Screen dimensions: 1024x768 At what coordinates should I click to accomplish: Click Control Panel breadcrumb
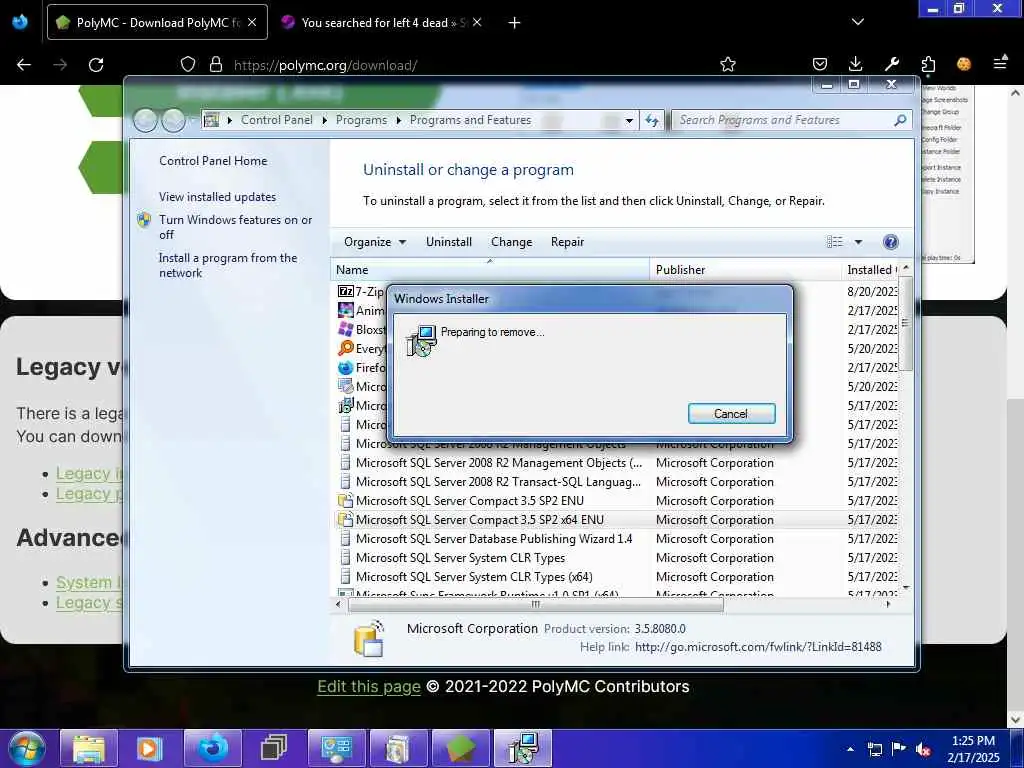(276, 120)
